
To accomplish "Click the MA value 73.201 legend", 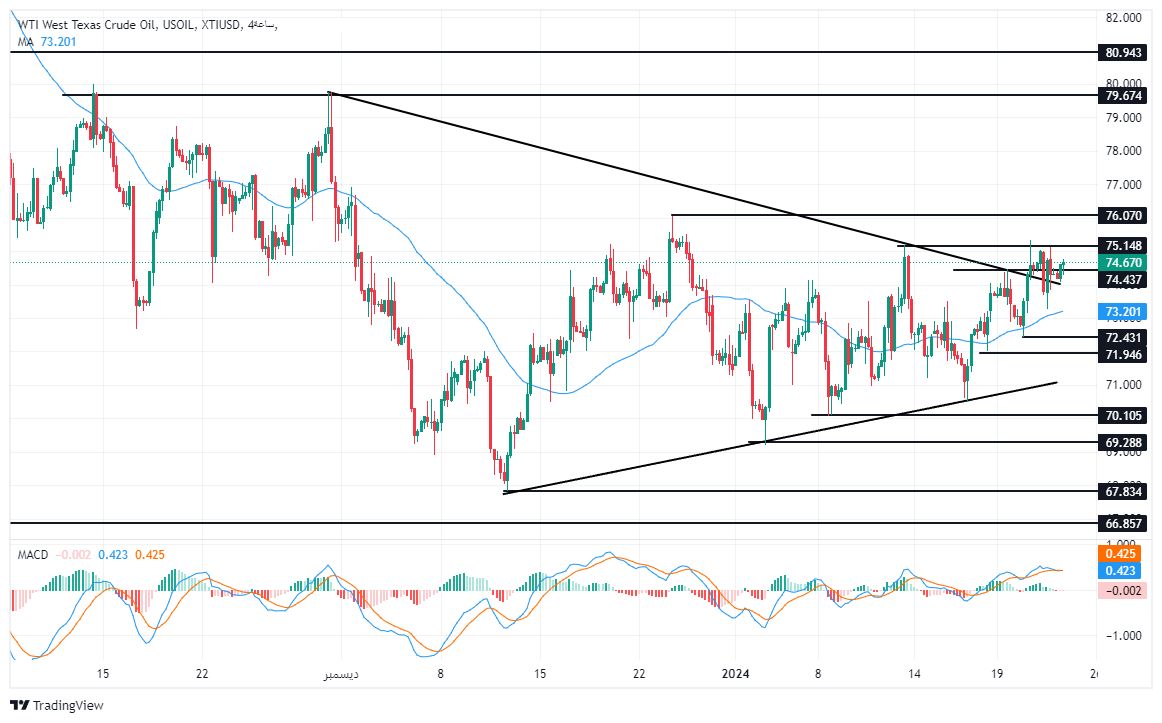I will (x=58, y=41).
